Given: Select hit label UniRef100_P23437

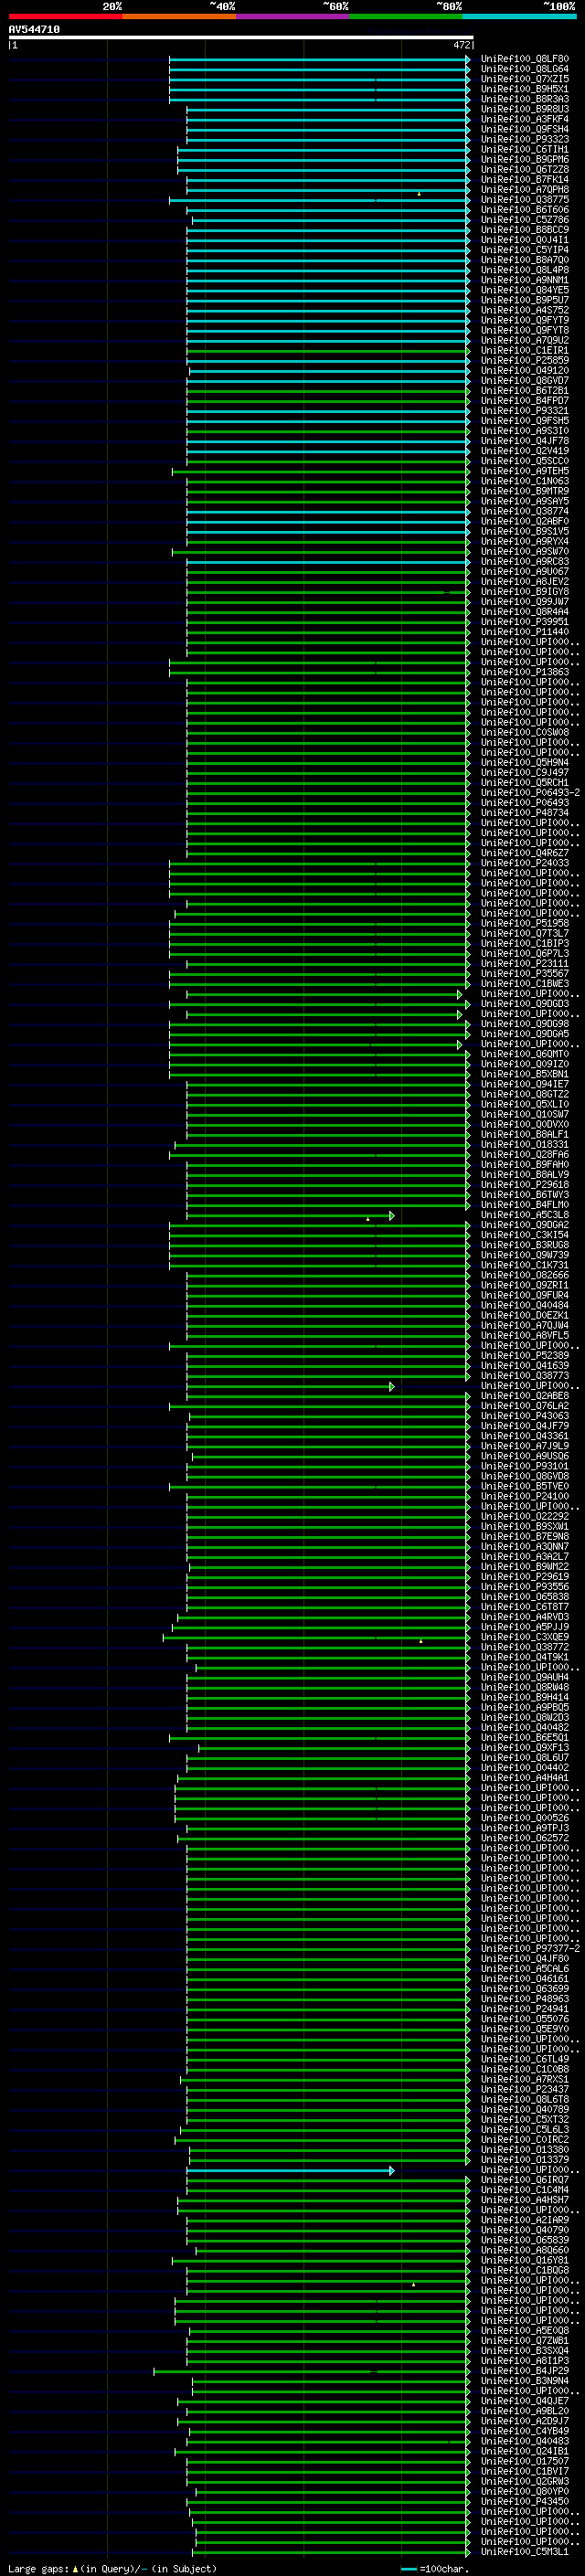Looking at the screenshot, I should click(525, 2089).
